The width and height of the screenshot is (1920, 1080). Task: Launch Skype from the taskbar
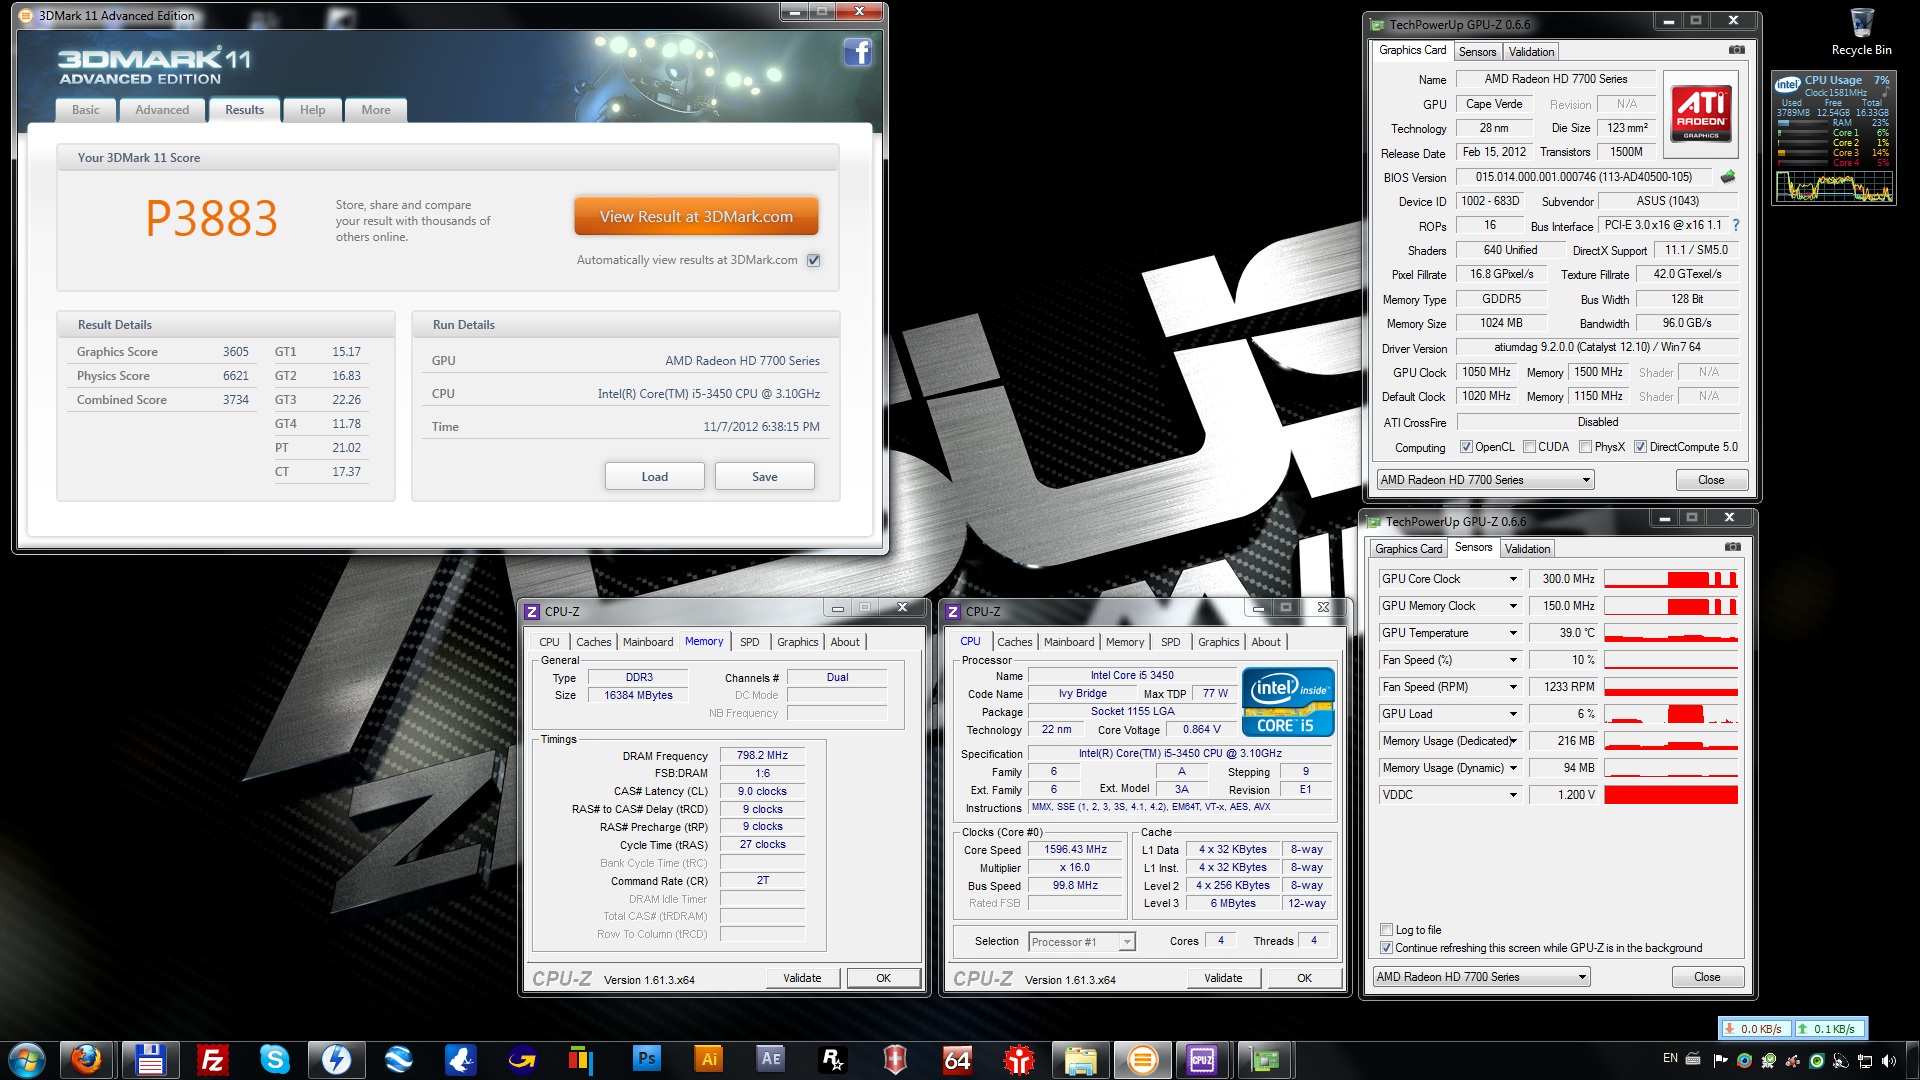[x=274, y=1059]
